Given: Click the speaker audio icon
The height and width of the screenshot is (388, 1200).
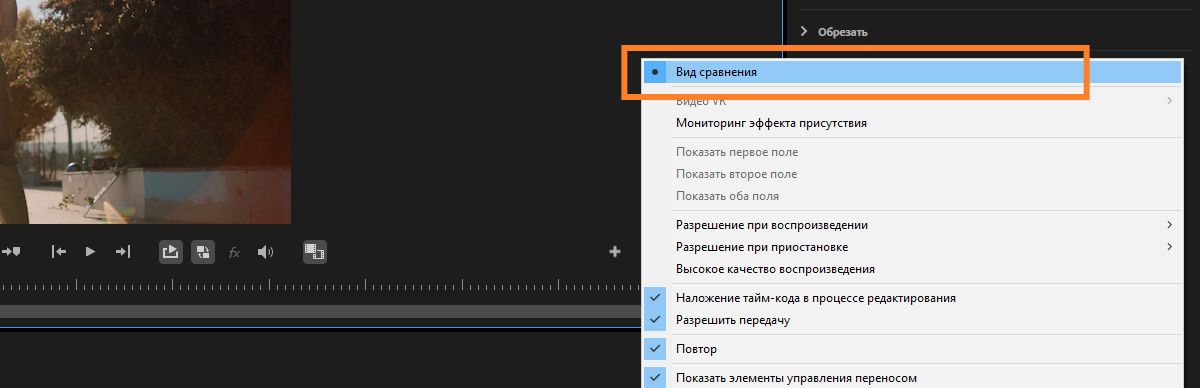Looking at the screenshot, I should coord(265,252).
